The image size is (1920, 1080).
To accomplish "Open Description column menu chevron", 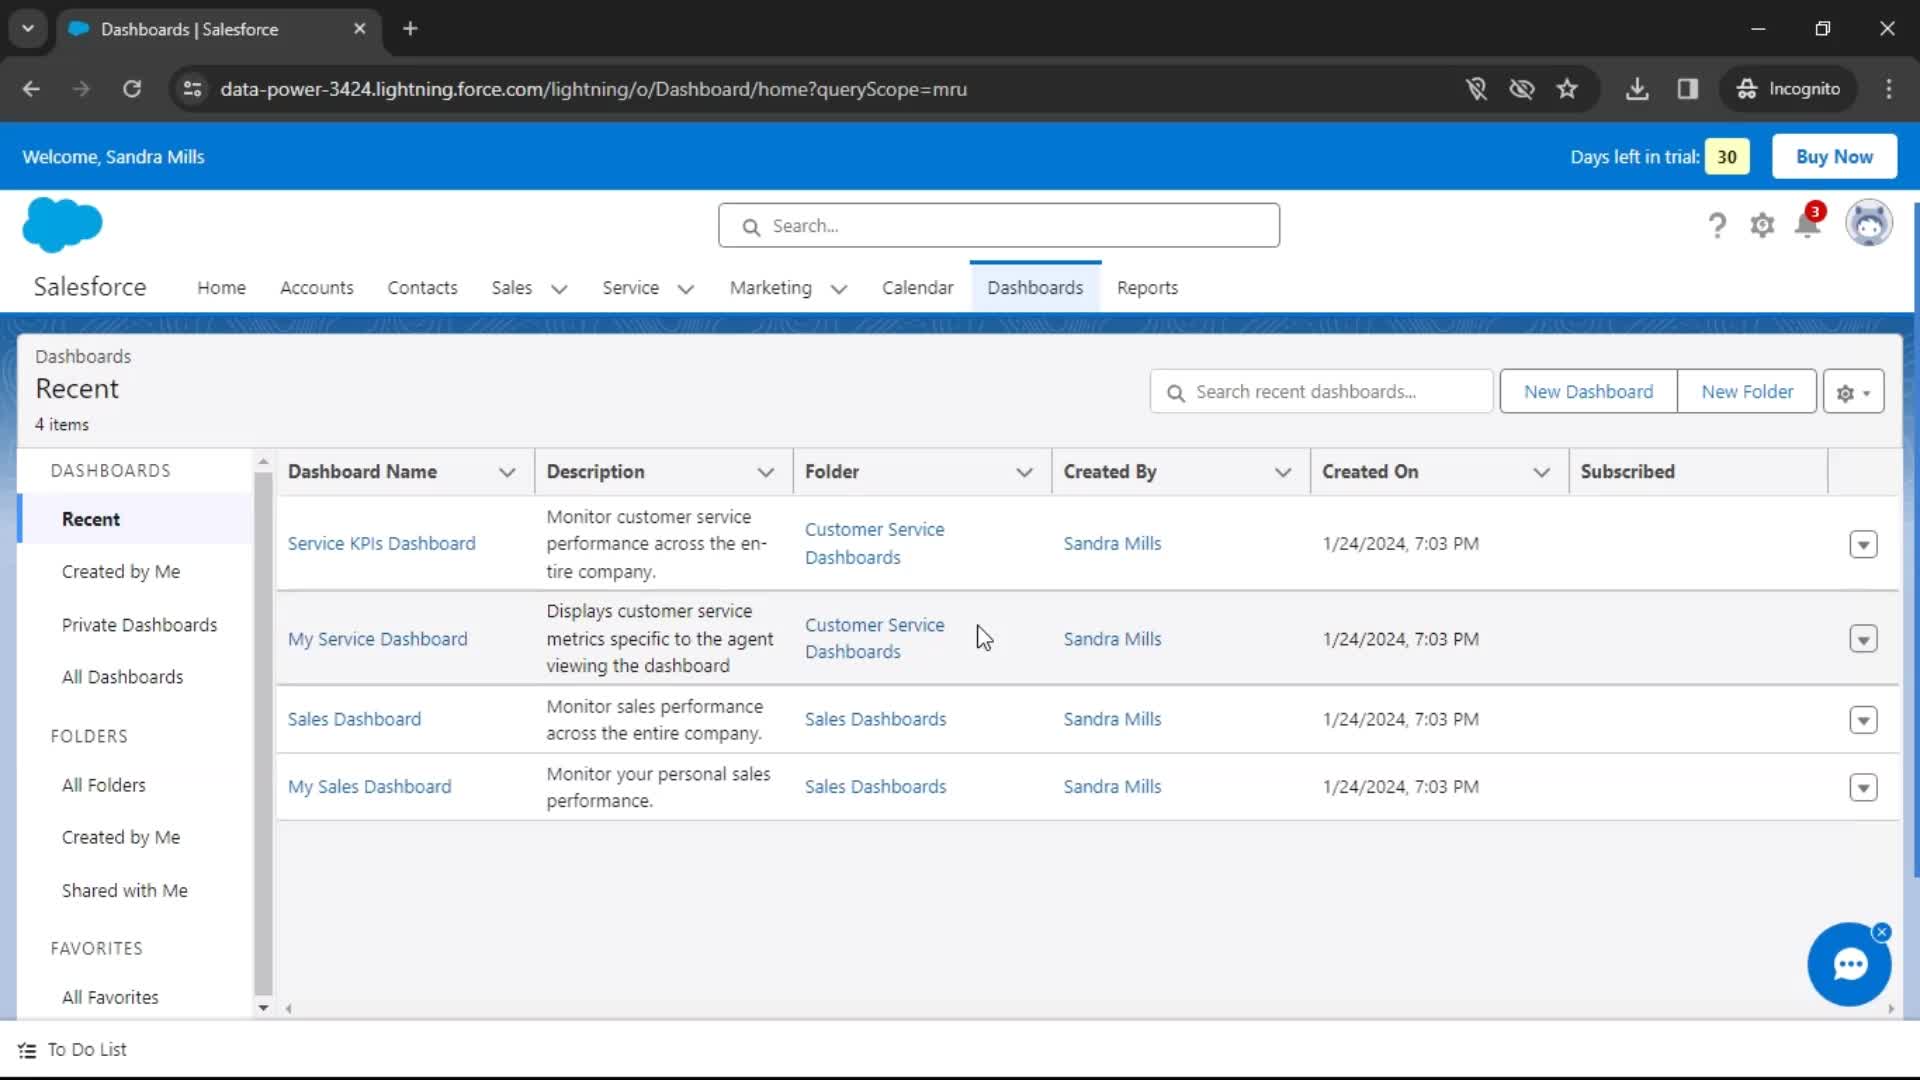I will pos(766,472).
